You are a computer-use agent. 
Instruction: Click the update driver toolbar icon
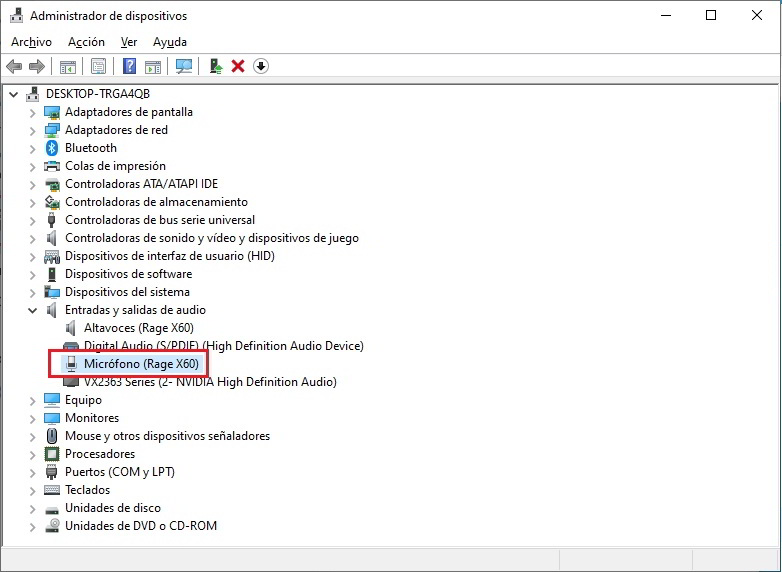coord(215,66)
